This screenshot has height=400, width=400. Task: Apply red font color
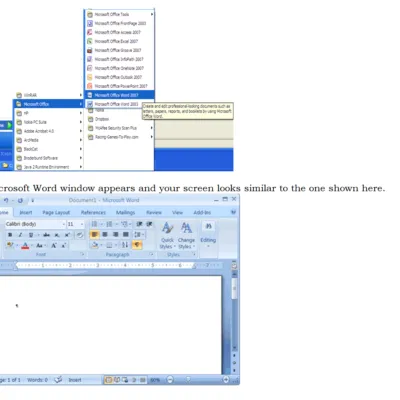pos(25,246)
